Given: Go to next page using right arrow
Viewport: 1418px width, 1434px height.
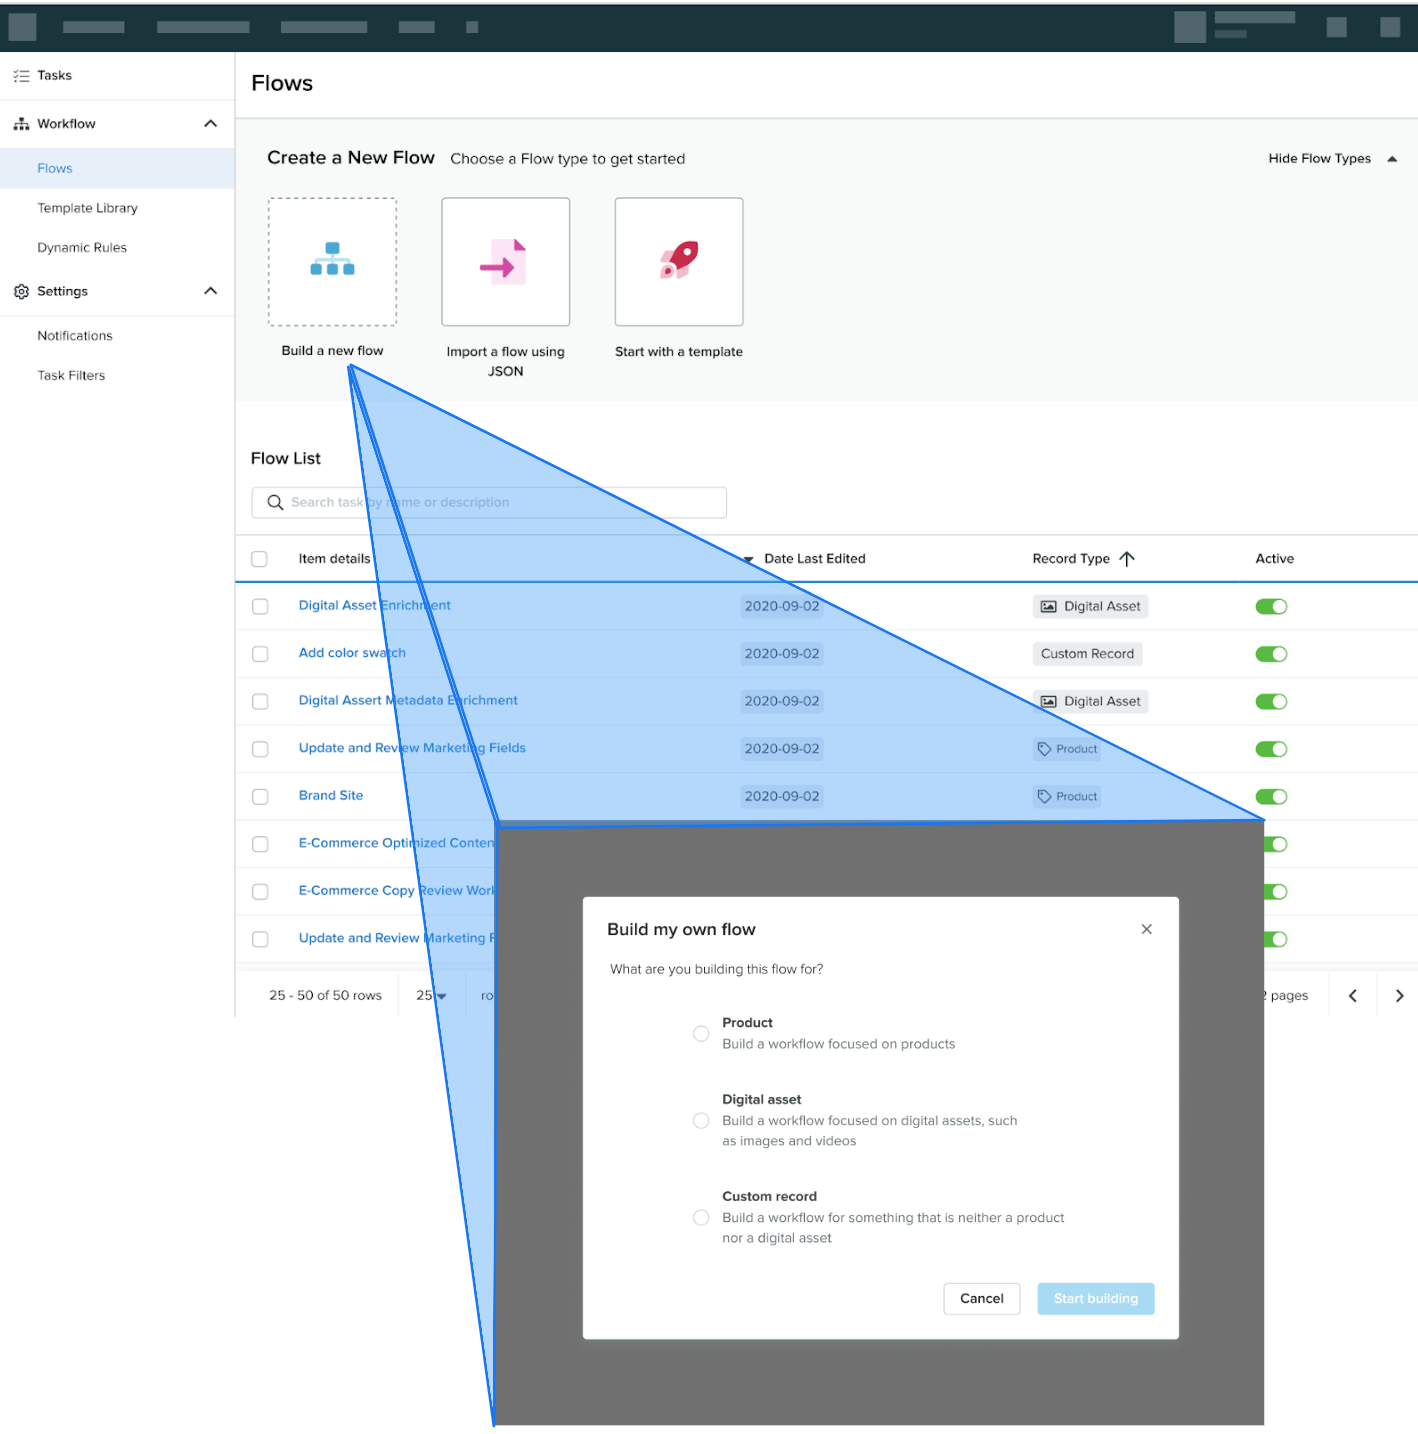Looking at the screenshot, I should coord(1398,995).
